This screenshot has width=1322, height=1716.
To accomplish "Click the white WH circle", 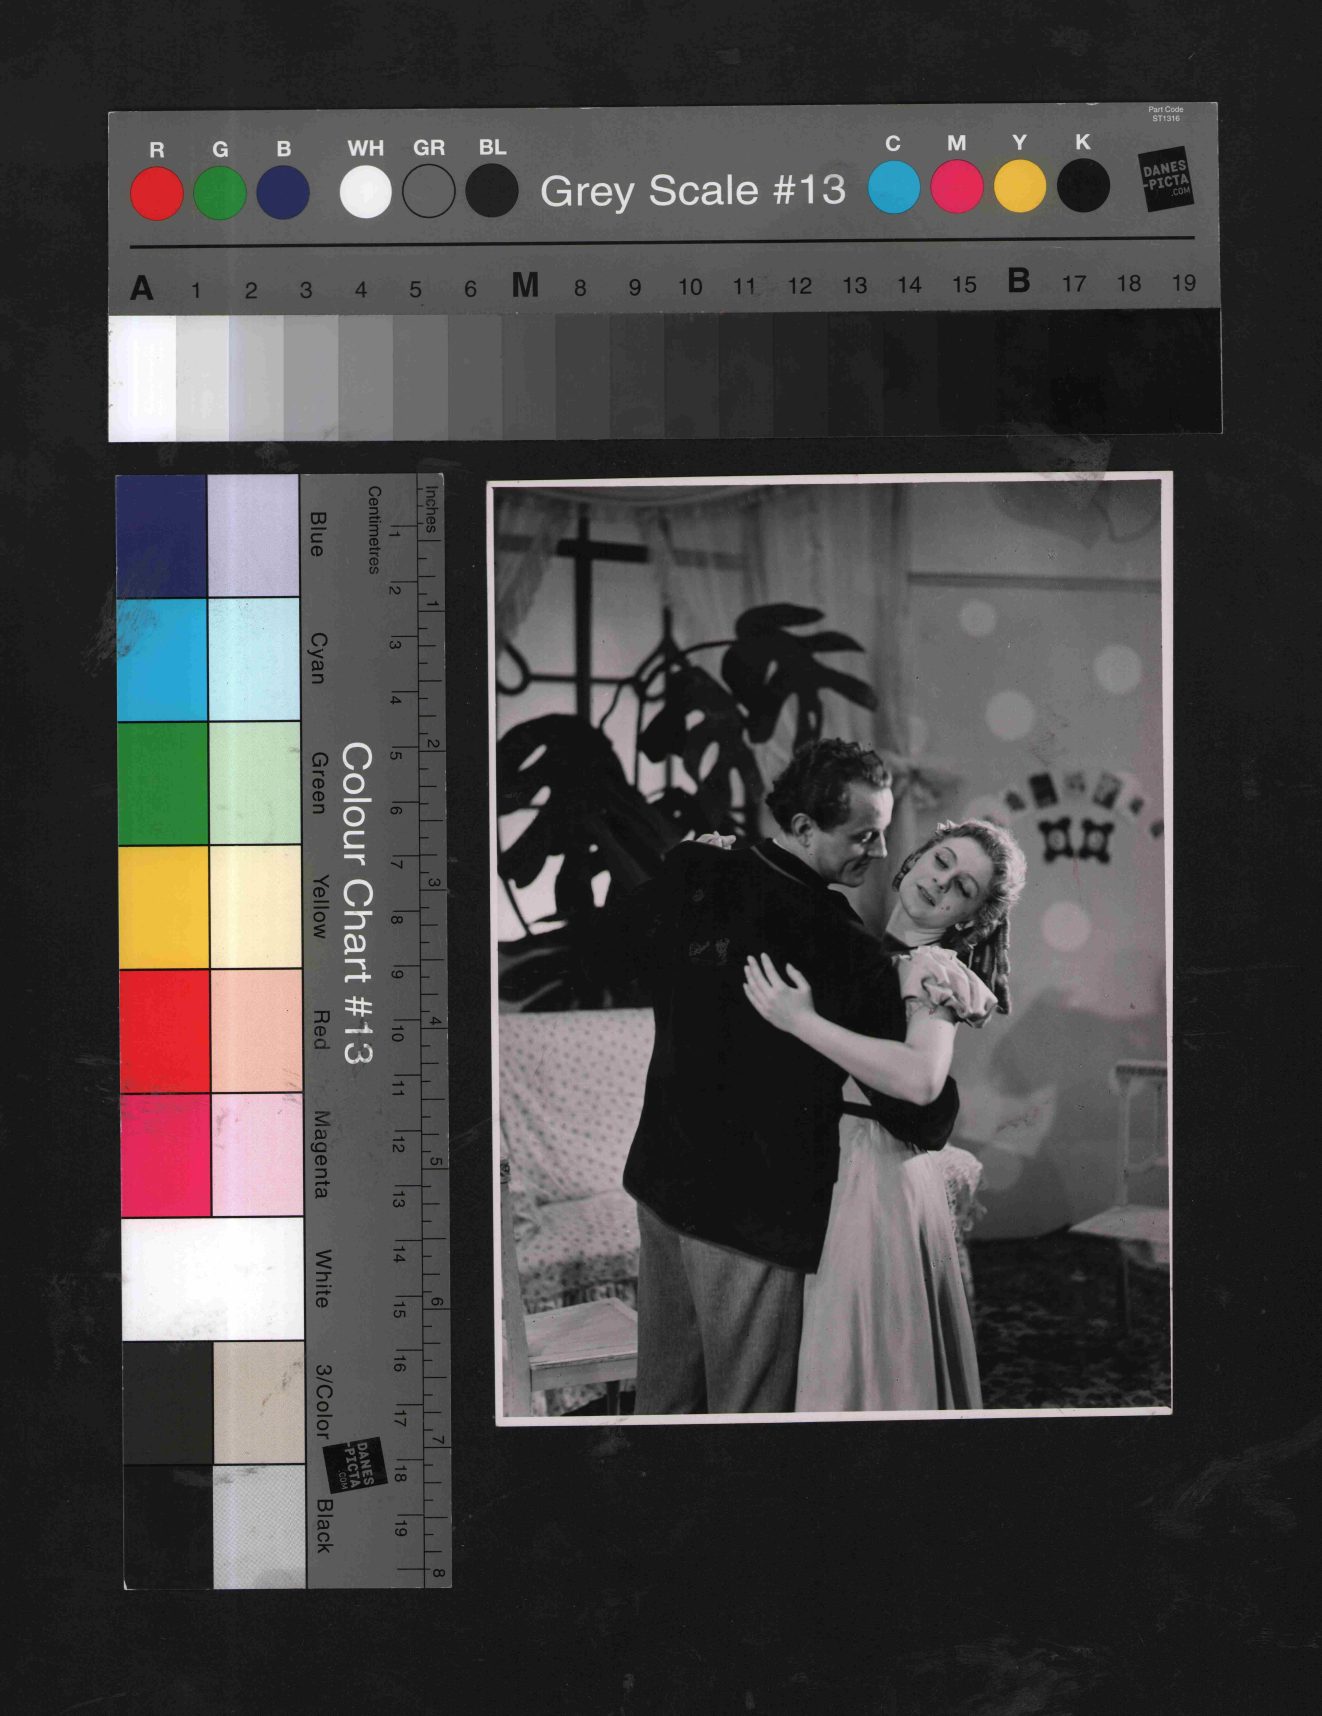I will point(366,191).
